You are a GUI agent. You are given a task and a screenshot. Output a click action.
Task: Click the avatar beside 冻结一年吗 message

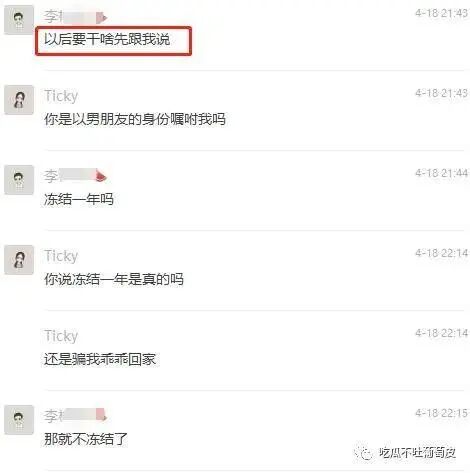(x=19, y=180)
